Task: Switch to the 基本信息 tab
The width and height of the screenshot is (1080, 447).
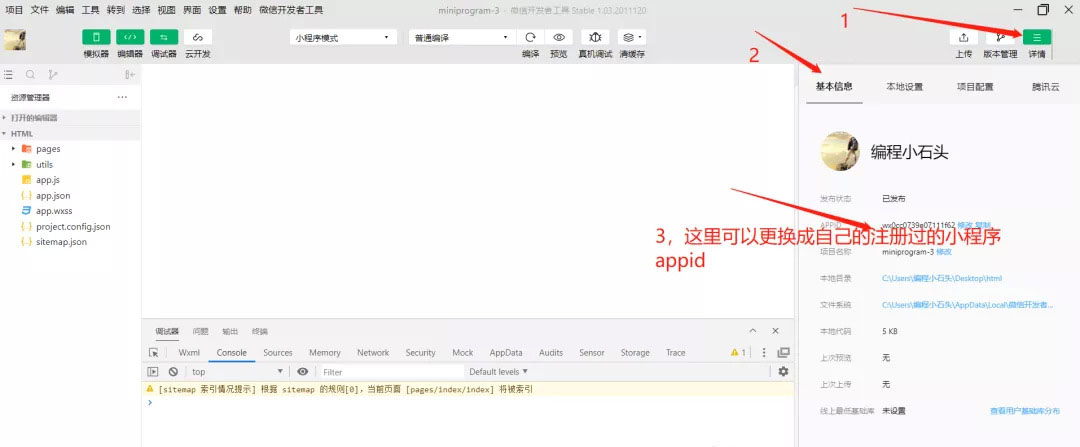Action: point(834,87)
